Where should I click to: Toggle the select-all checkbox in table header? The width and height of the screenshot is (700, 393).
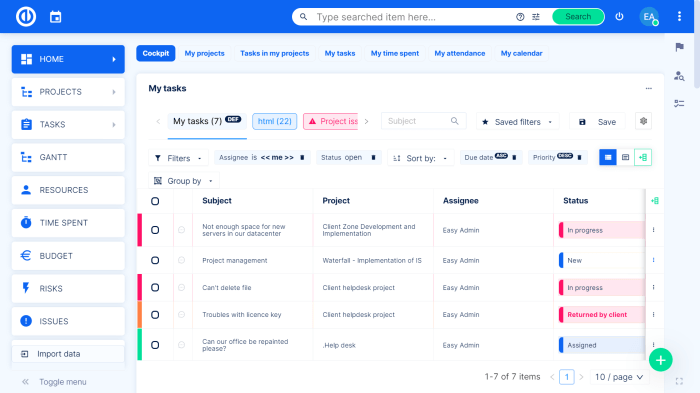click(155, 201)
